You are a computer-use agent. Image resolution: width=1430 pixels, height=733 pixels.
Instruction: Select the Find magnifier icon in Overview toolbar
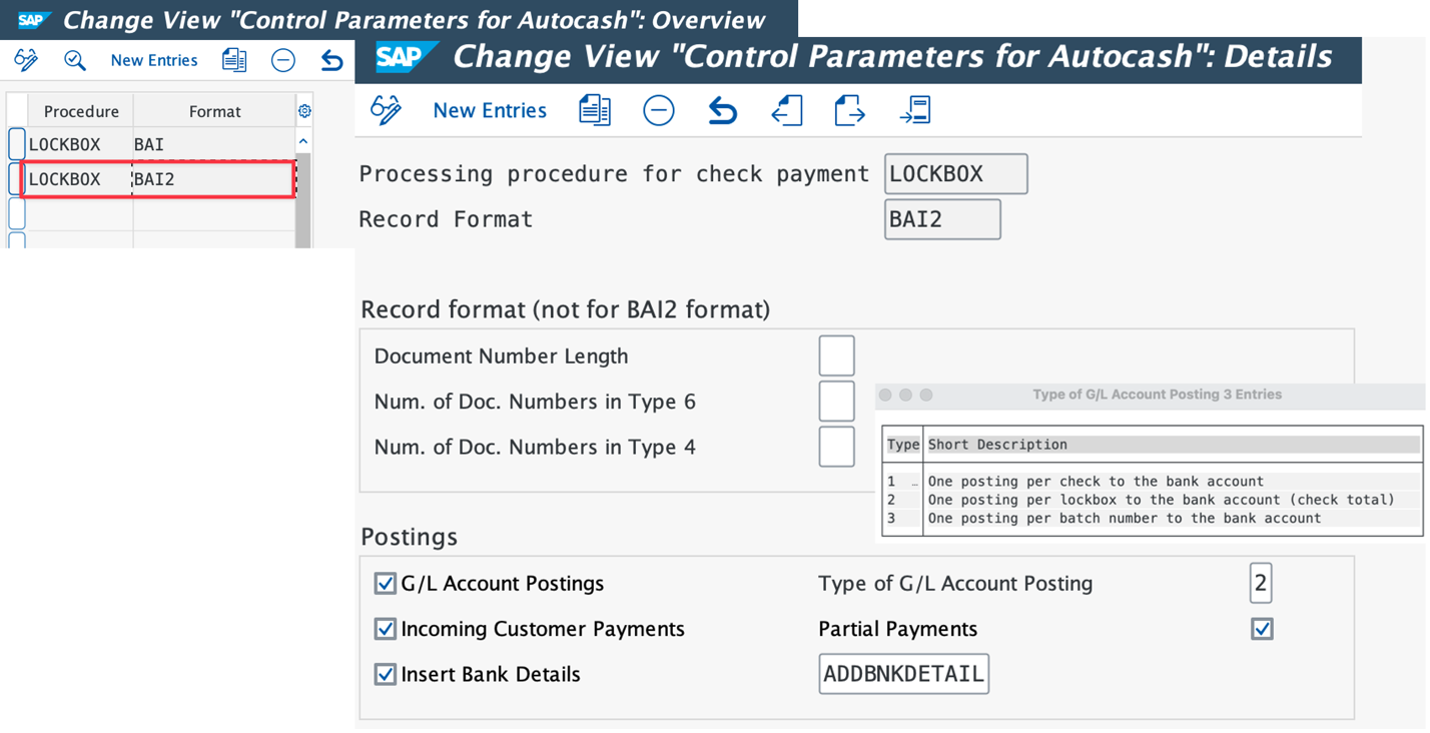point(75,60)
